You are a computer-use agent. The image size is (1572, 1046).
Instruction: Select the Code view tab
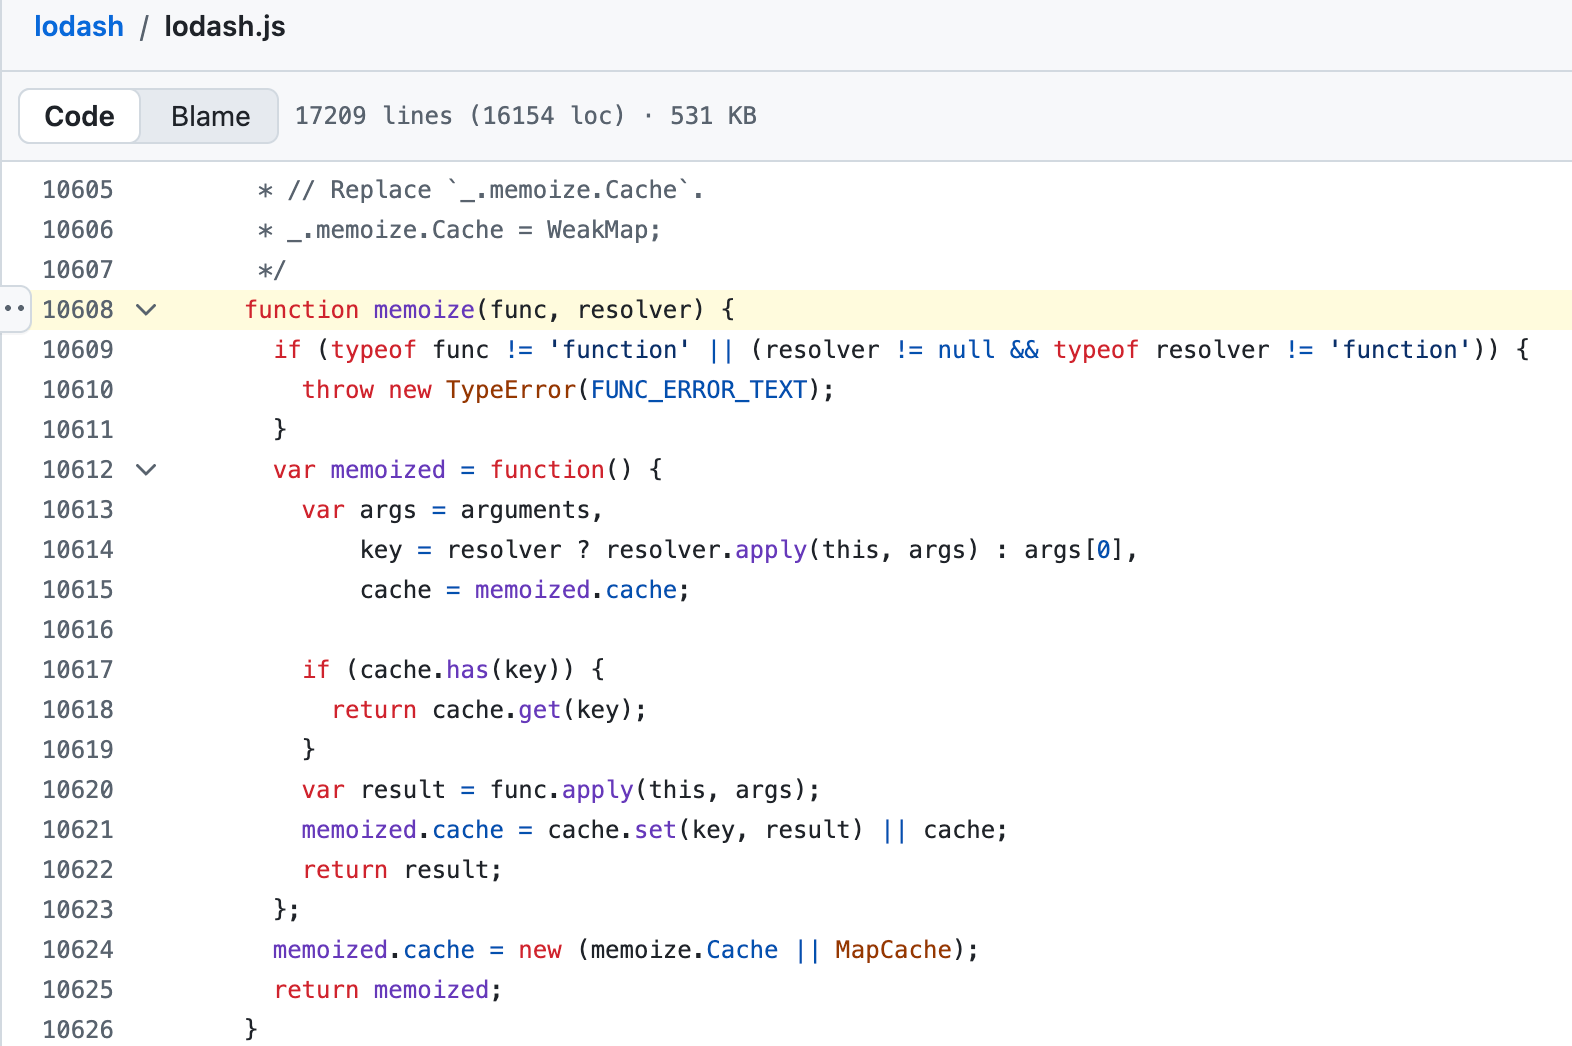(79, 116)
